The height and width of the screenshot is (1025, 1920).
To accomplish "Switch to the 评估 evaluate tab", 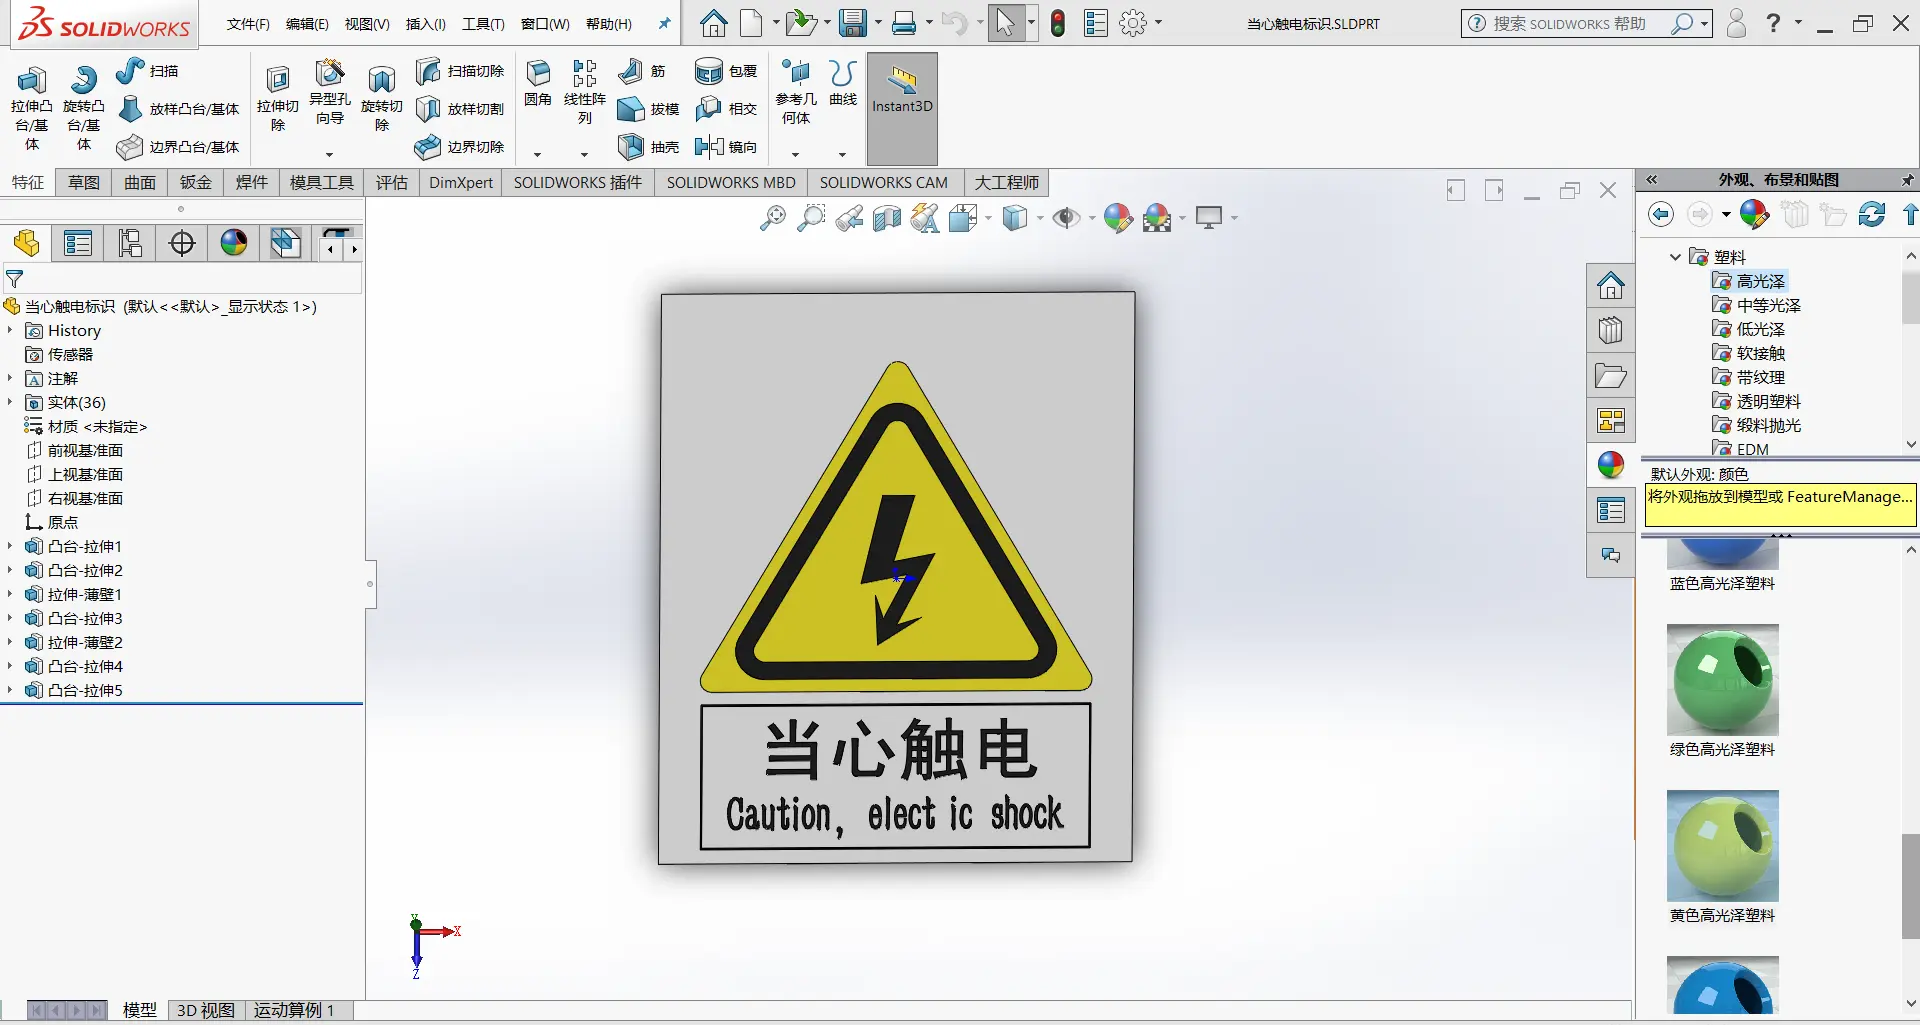I will [391, 182].
